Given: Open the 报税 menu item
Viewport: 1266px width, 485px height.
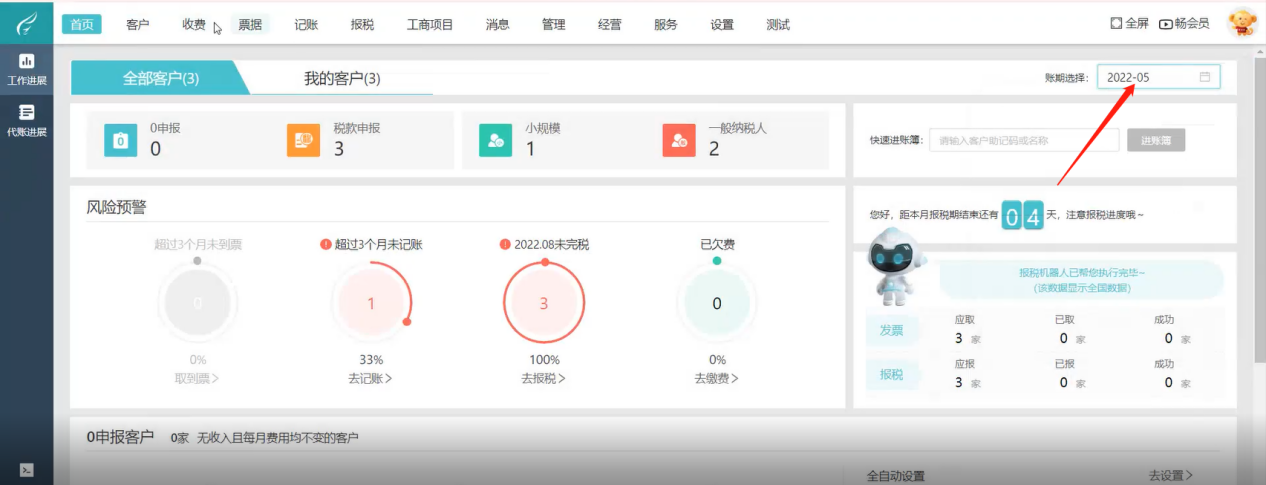Looking at the screenshot, I should click(362, 24).
